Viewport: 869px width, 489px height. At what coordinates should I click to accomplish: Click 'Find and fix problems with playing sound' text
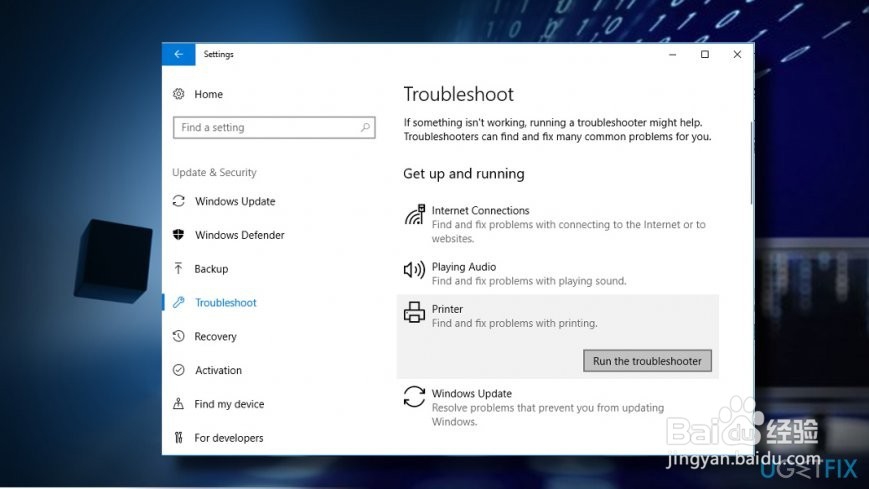coord(529,281)
